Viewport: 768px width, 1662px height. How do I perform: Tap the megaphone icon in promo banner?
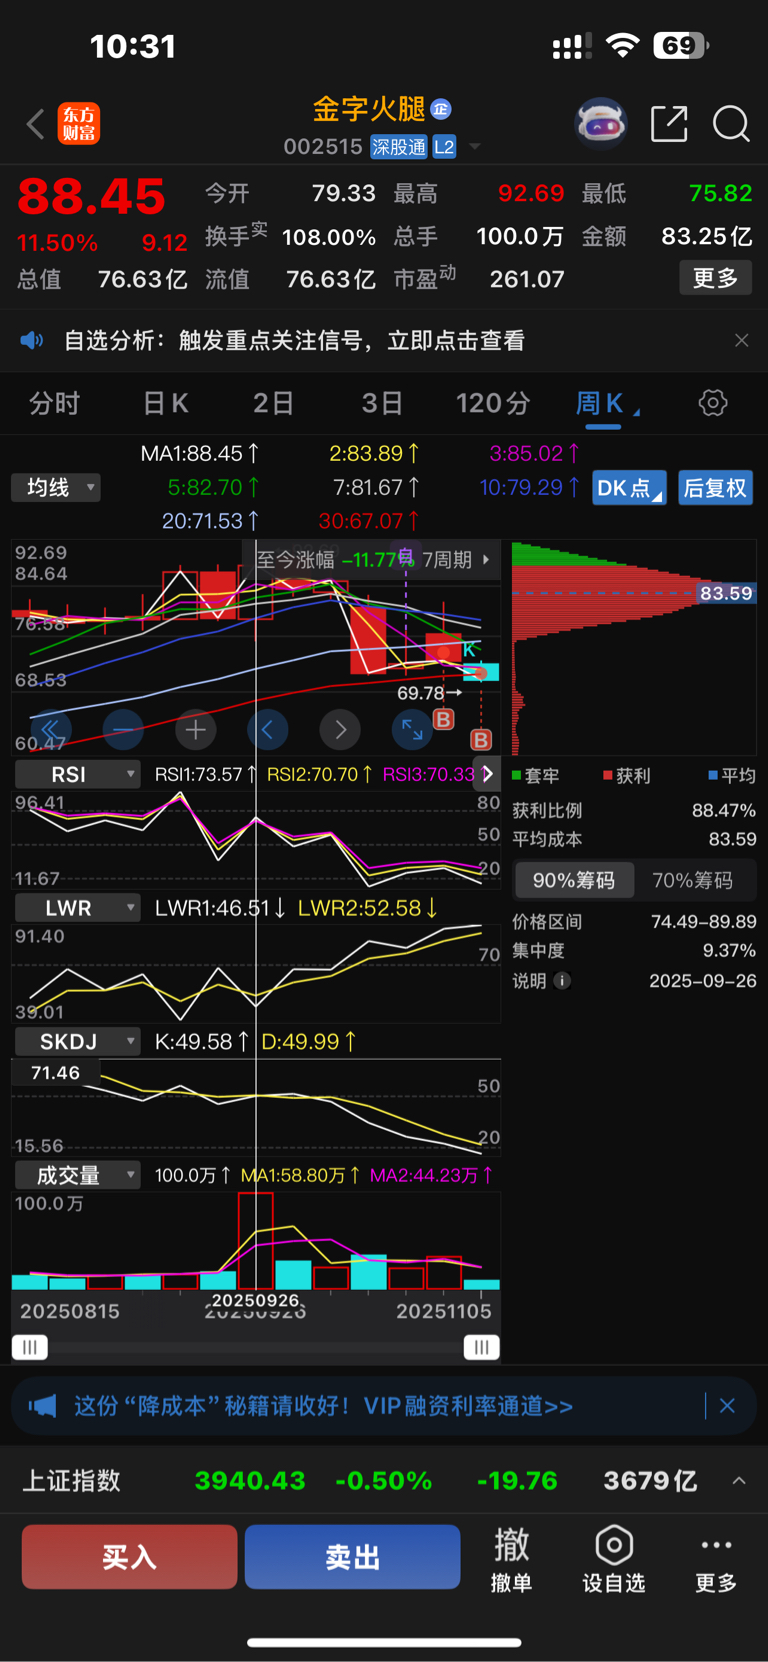click(x=42, y=1406)
